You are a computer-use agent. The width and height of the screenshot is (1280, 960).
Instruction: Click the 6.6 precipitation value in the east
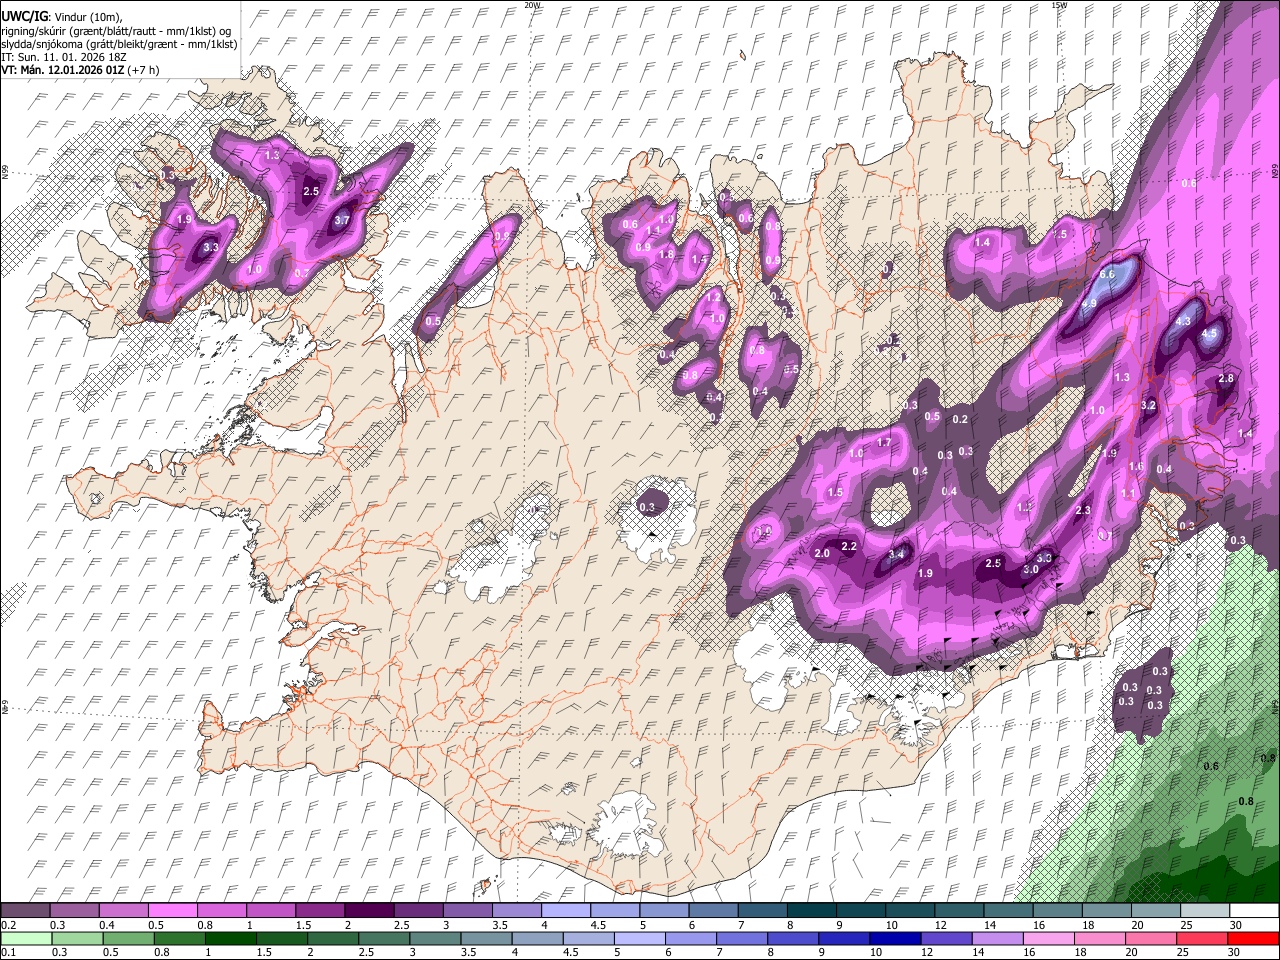1107,274
